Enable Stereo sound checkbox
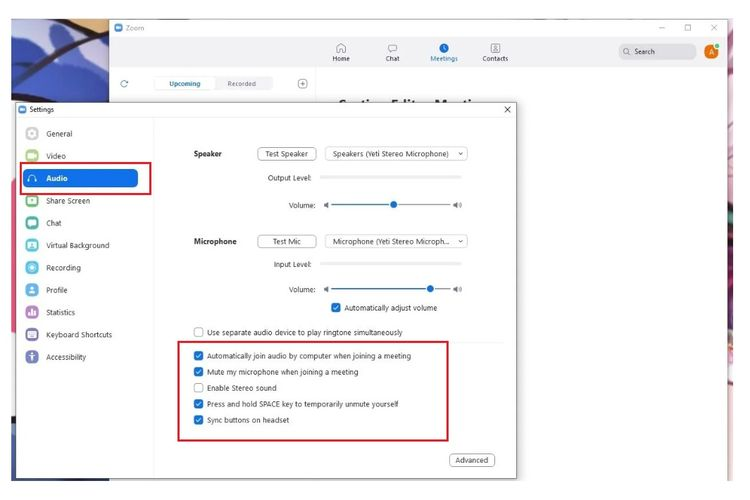Viewport: 750px width, 500px height. tap(198, 388)
